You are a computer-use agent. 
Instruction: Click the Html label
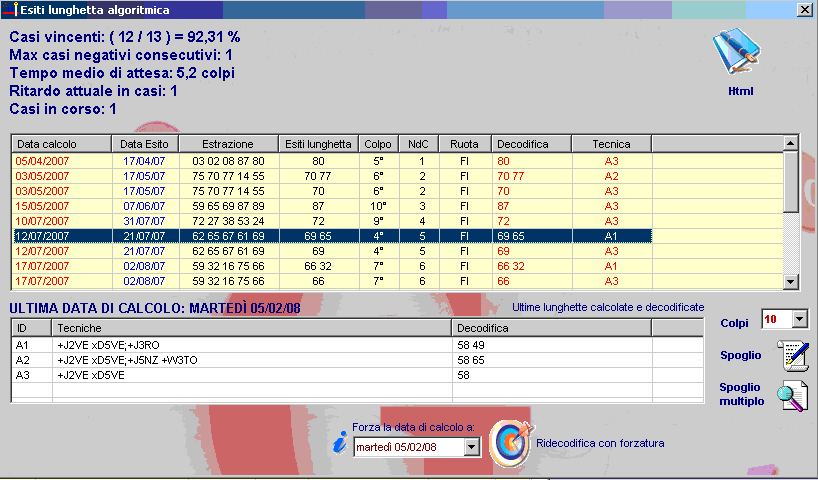tap(740, 91)
